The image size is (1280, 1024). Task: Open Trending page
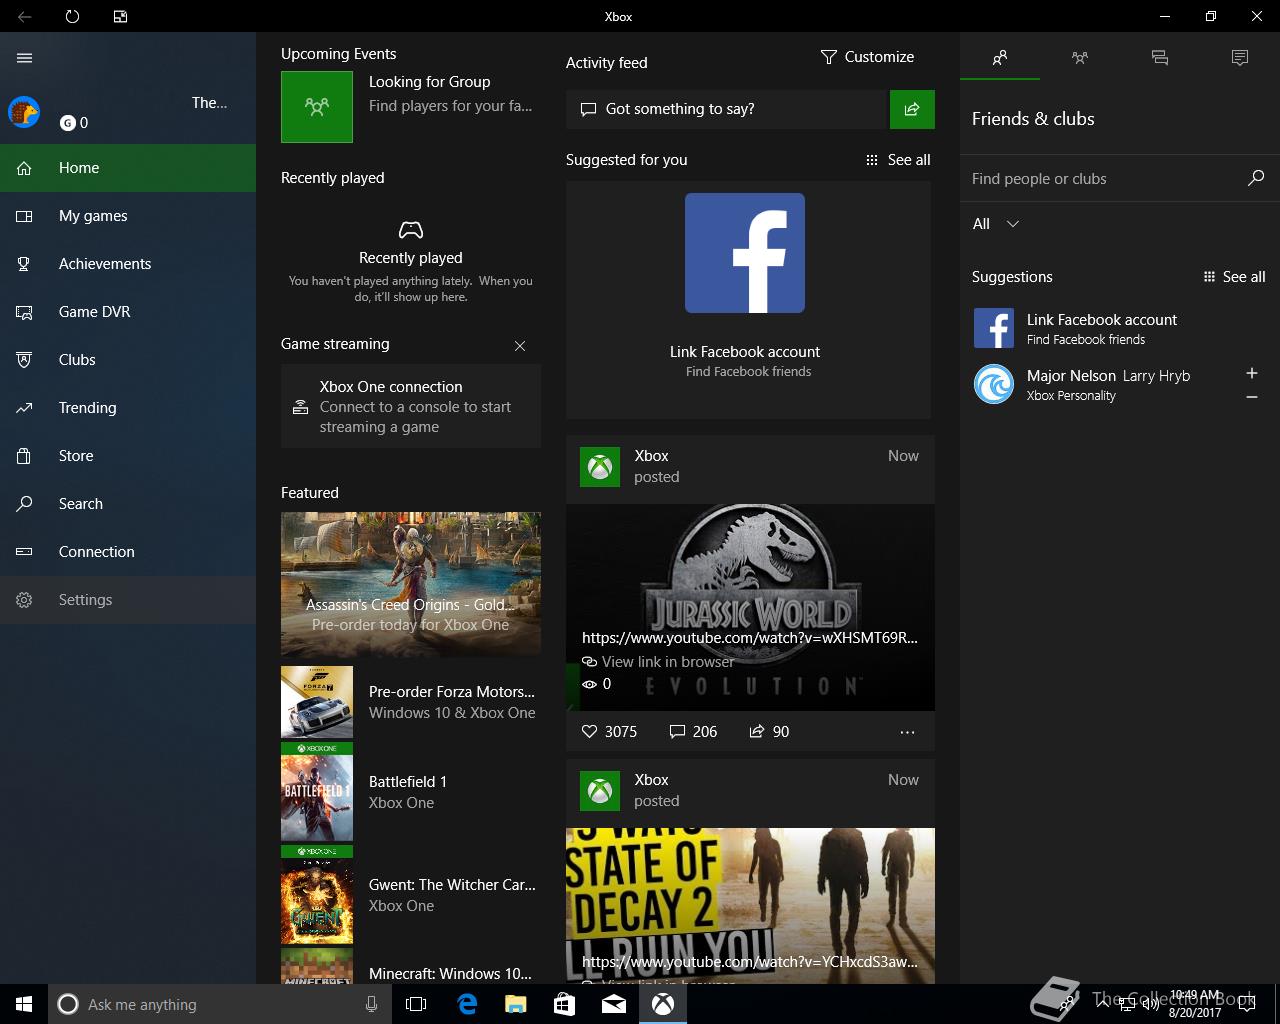[128, 408]
